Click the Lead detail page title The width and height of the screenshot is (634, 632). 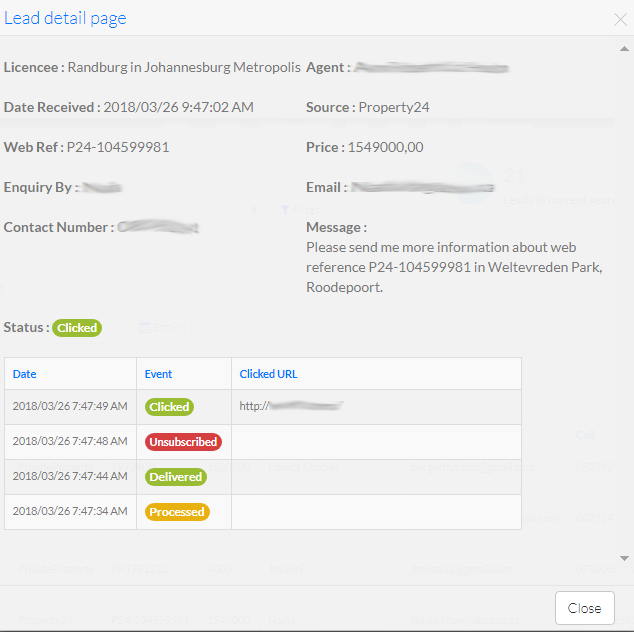click(x=65, y=18)
